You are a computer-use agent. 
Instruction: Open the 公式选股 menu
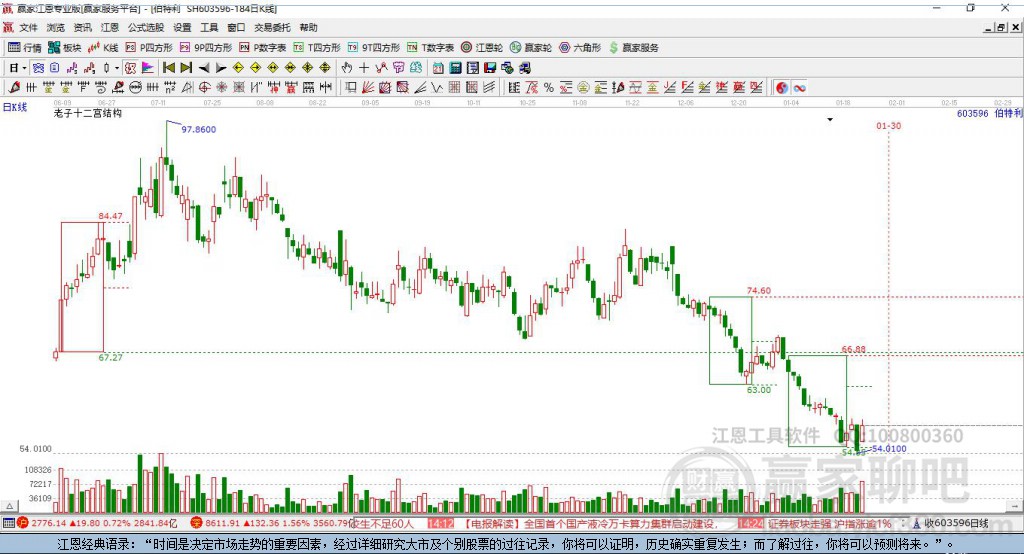coord(146,27)
